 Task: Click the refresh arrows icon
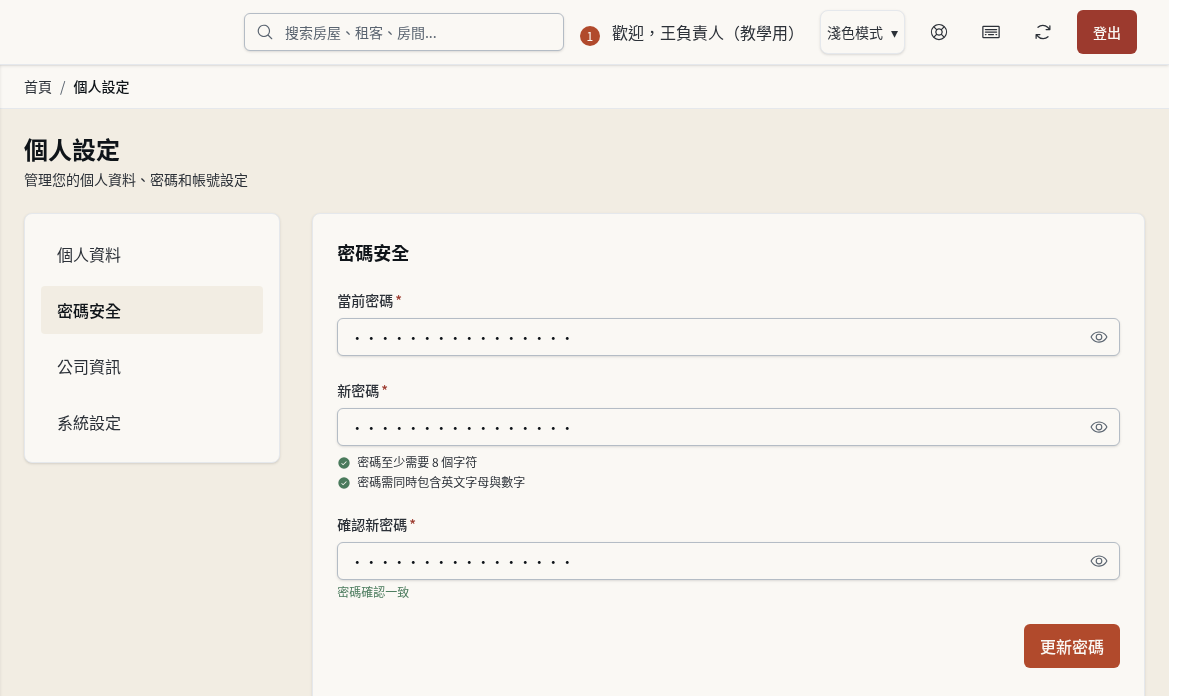[1043, 32]
